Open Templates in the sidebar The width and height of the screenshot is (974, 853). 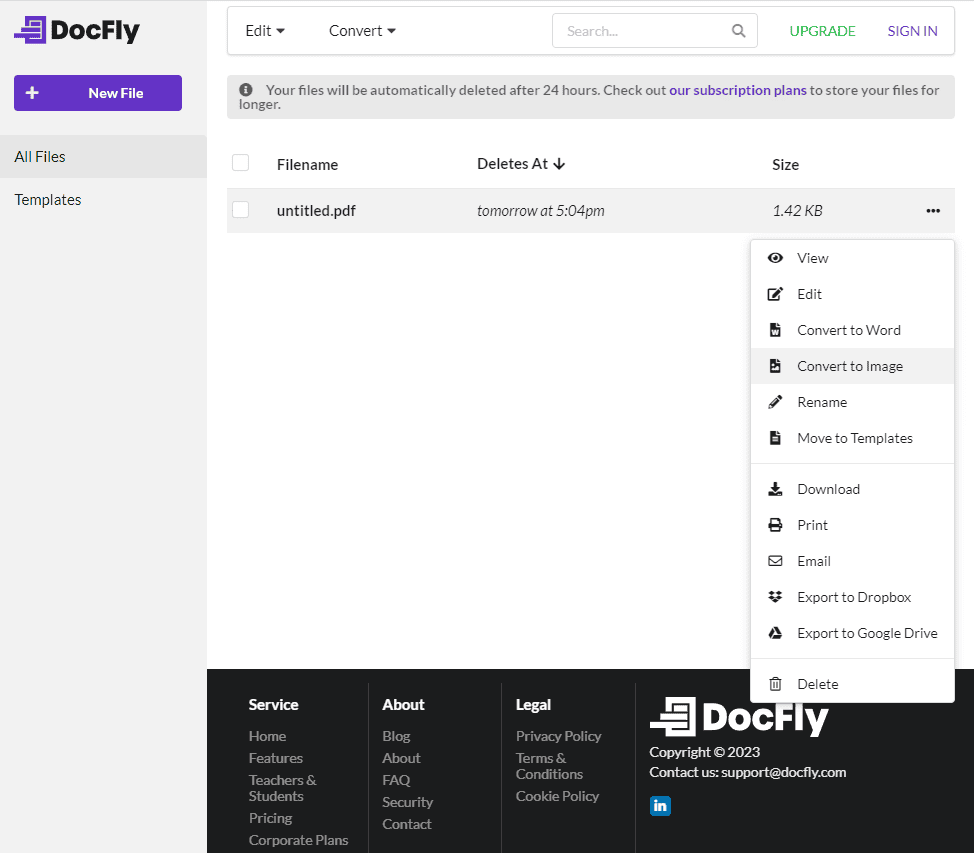click(x=103, y=199)
